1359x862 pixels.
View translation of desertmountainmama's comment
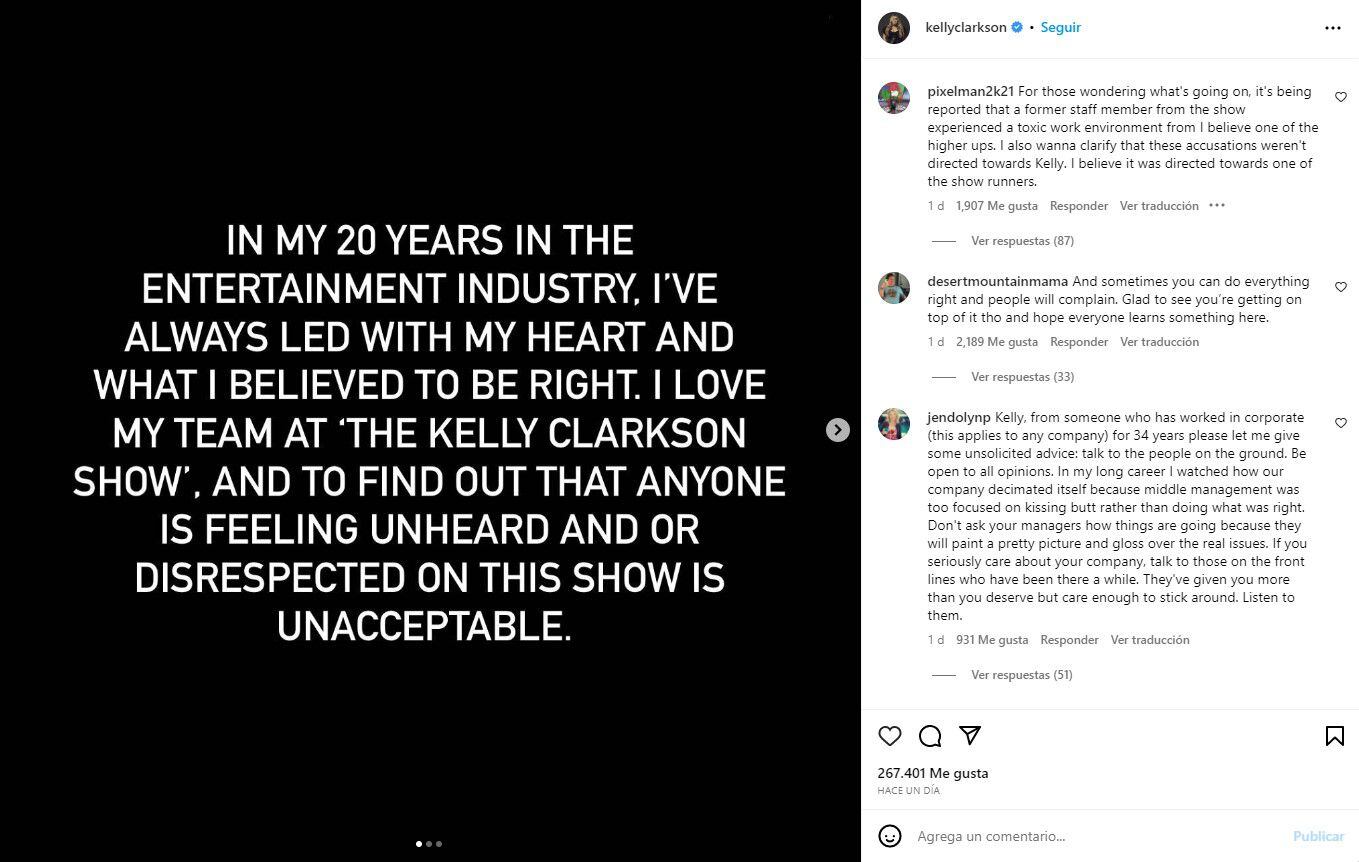[x=1159, y=342]
